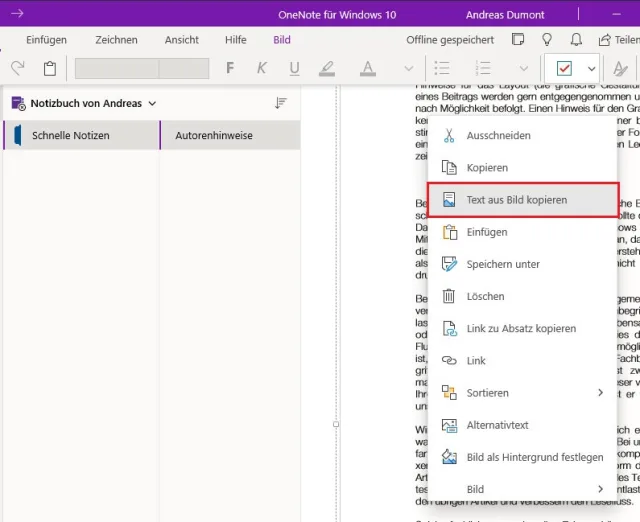Viewport: 640px width, 522px height.
Task: Open the Autorenhinweise page
Action: click(214, 135)
